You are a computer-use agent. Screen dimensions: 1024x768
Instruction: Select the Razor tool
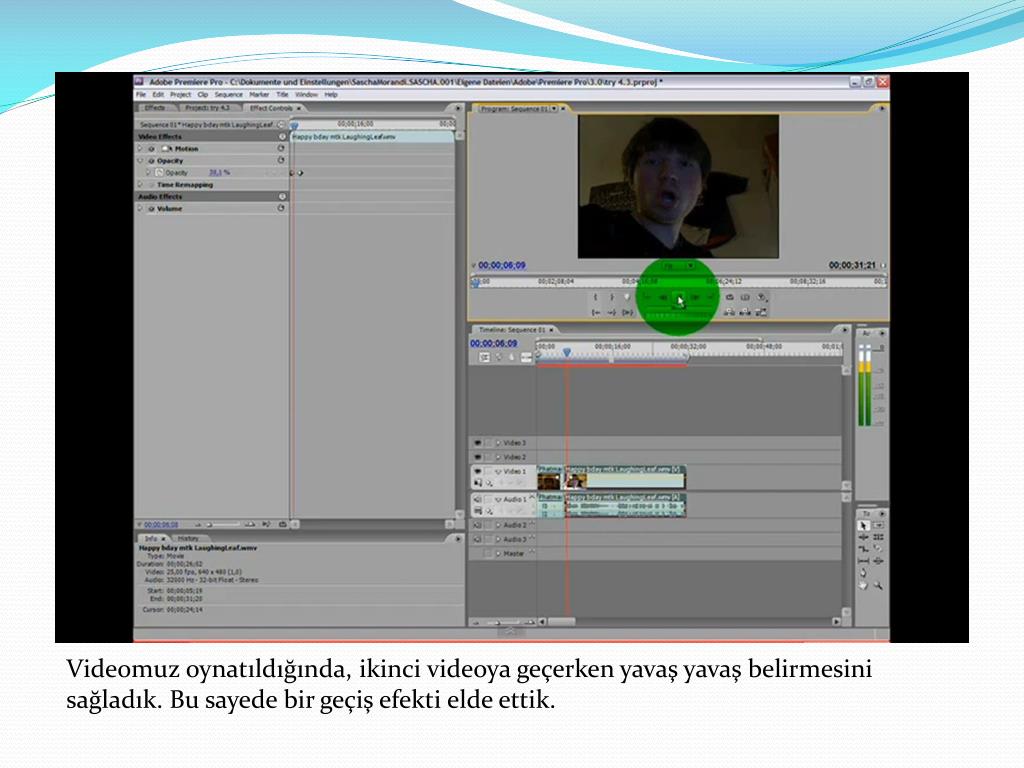point(878,549)
